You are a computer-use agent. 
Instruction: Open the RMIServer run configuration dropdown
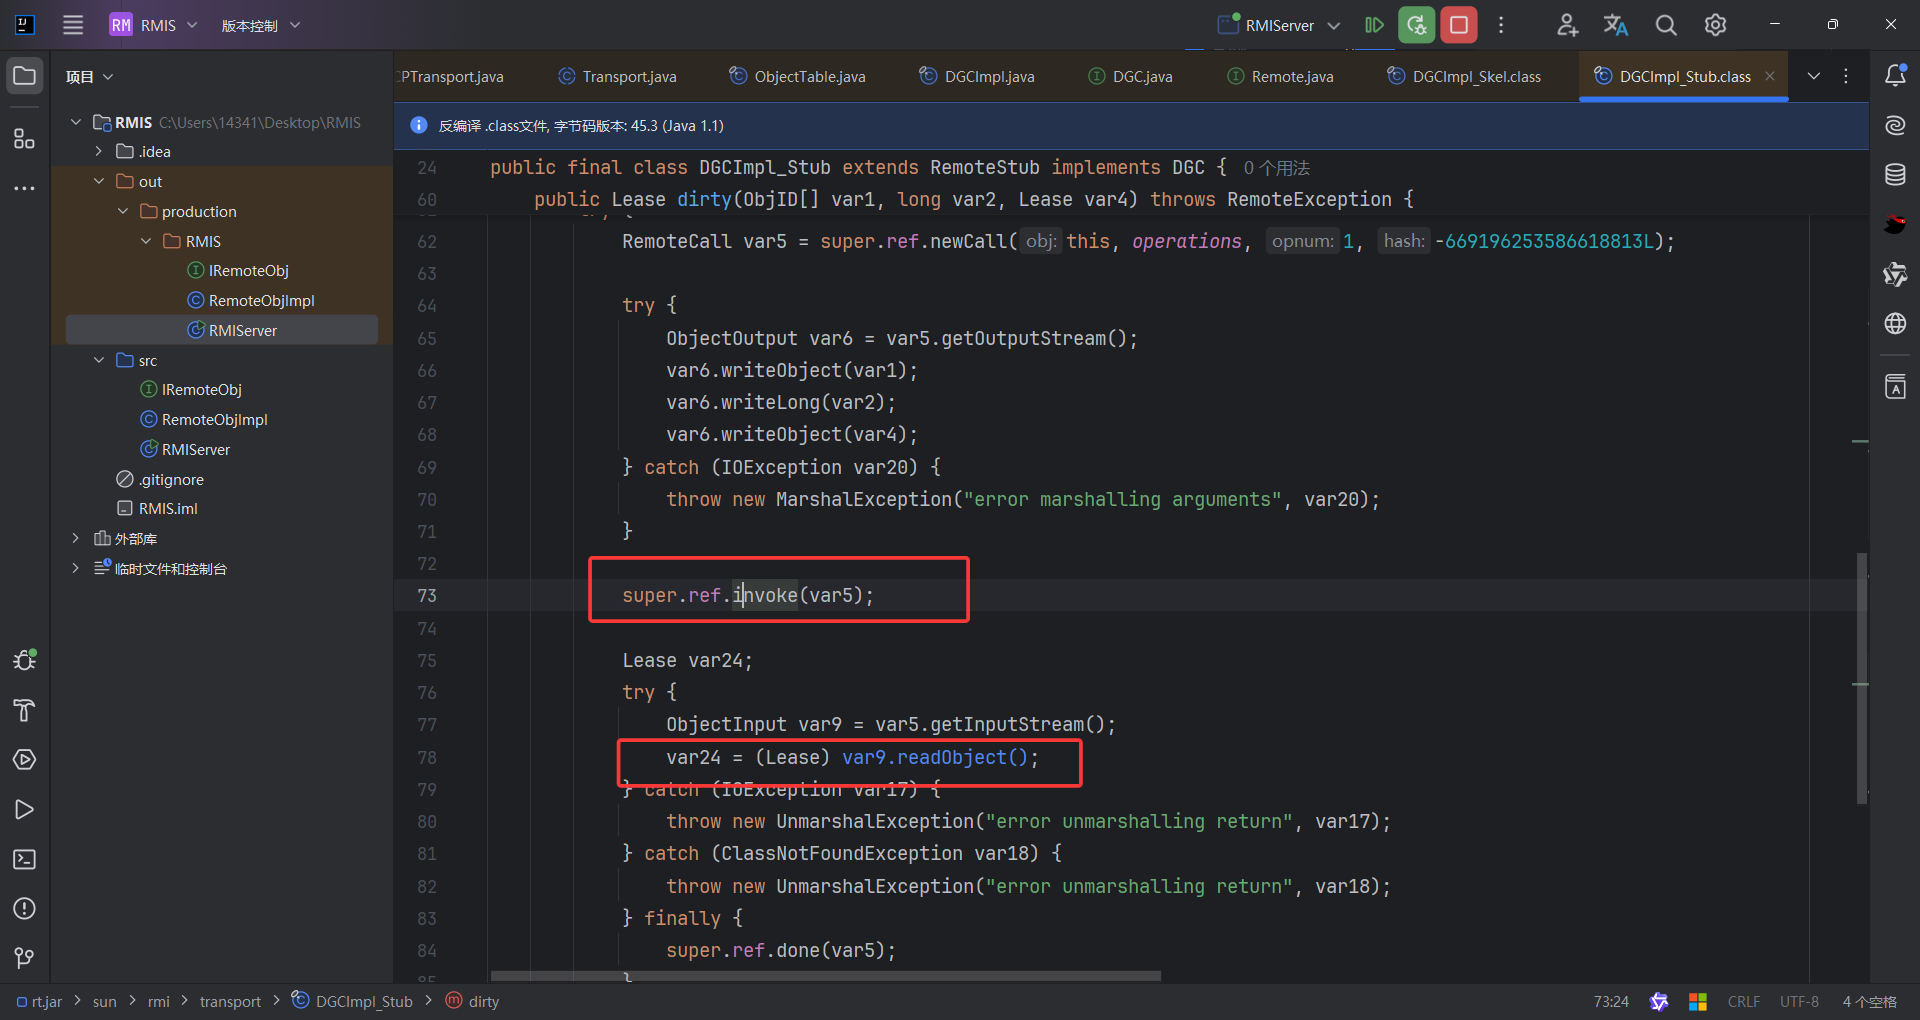[1279, 25]
